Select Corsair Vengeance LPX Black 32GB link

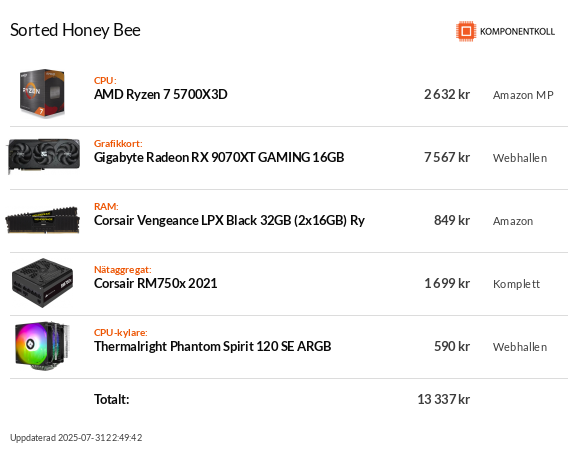229,220
